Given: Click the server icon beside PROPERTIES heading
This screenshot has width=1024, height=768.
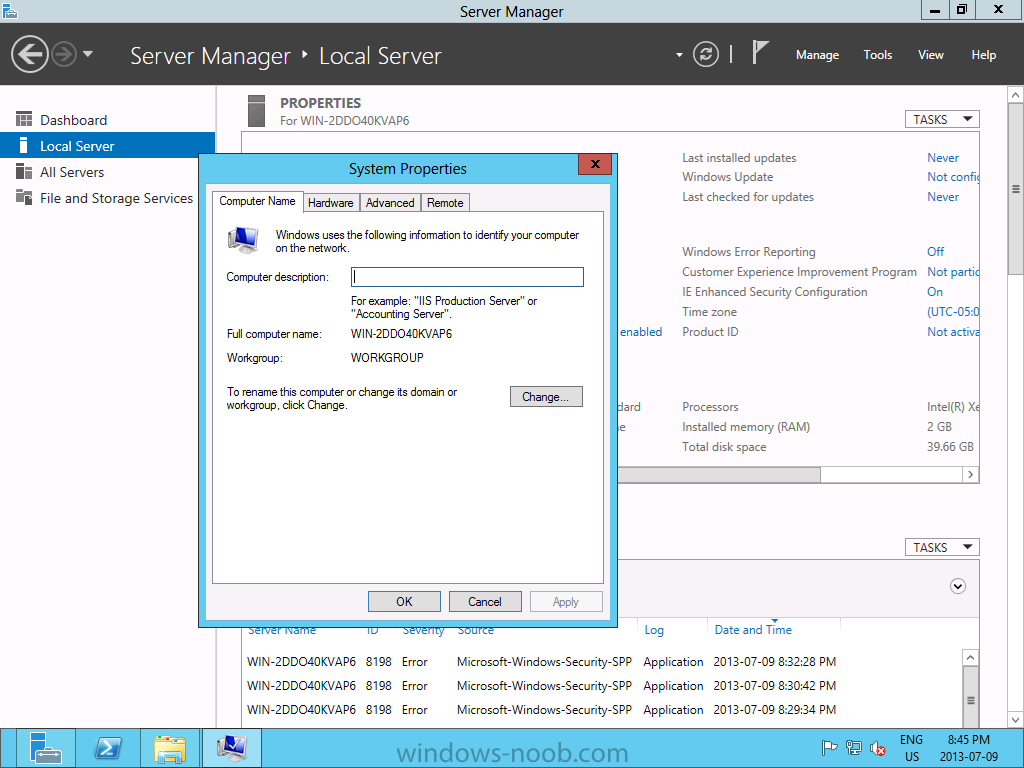Looking at the screenshot, I should coord(257,111).
